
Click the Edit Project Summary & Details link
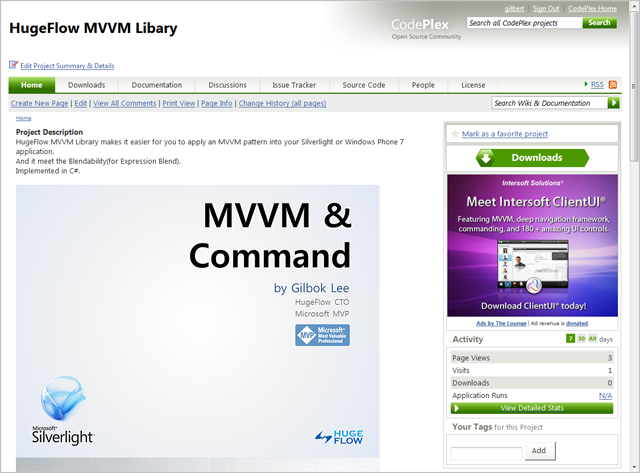coord(67,66)
